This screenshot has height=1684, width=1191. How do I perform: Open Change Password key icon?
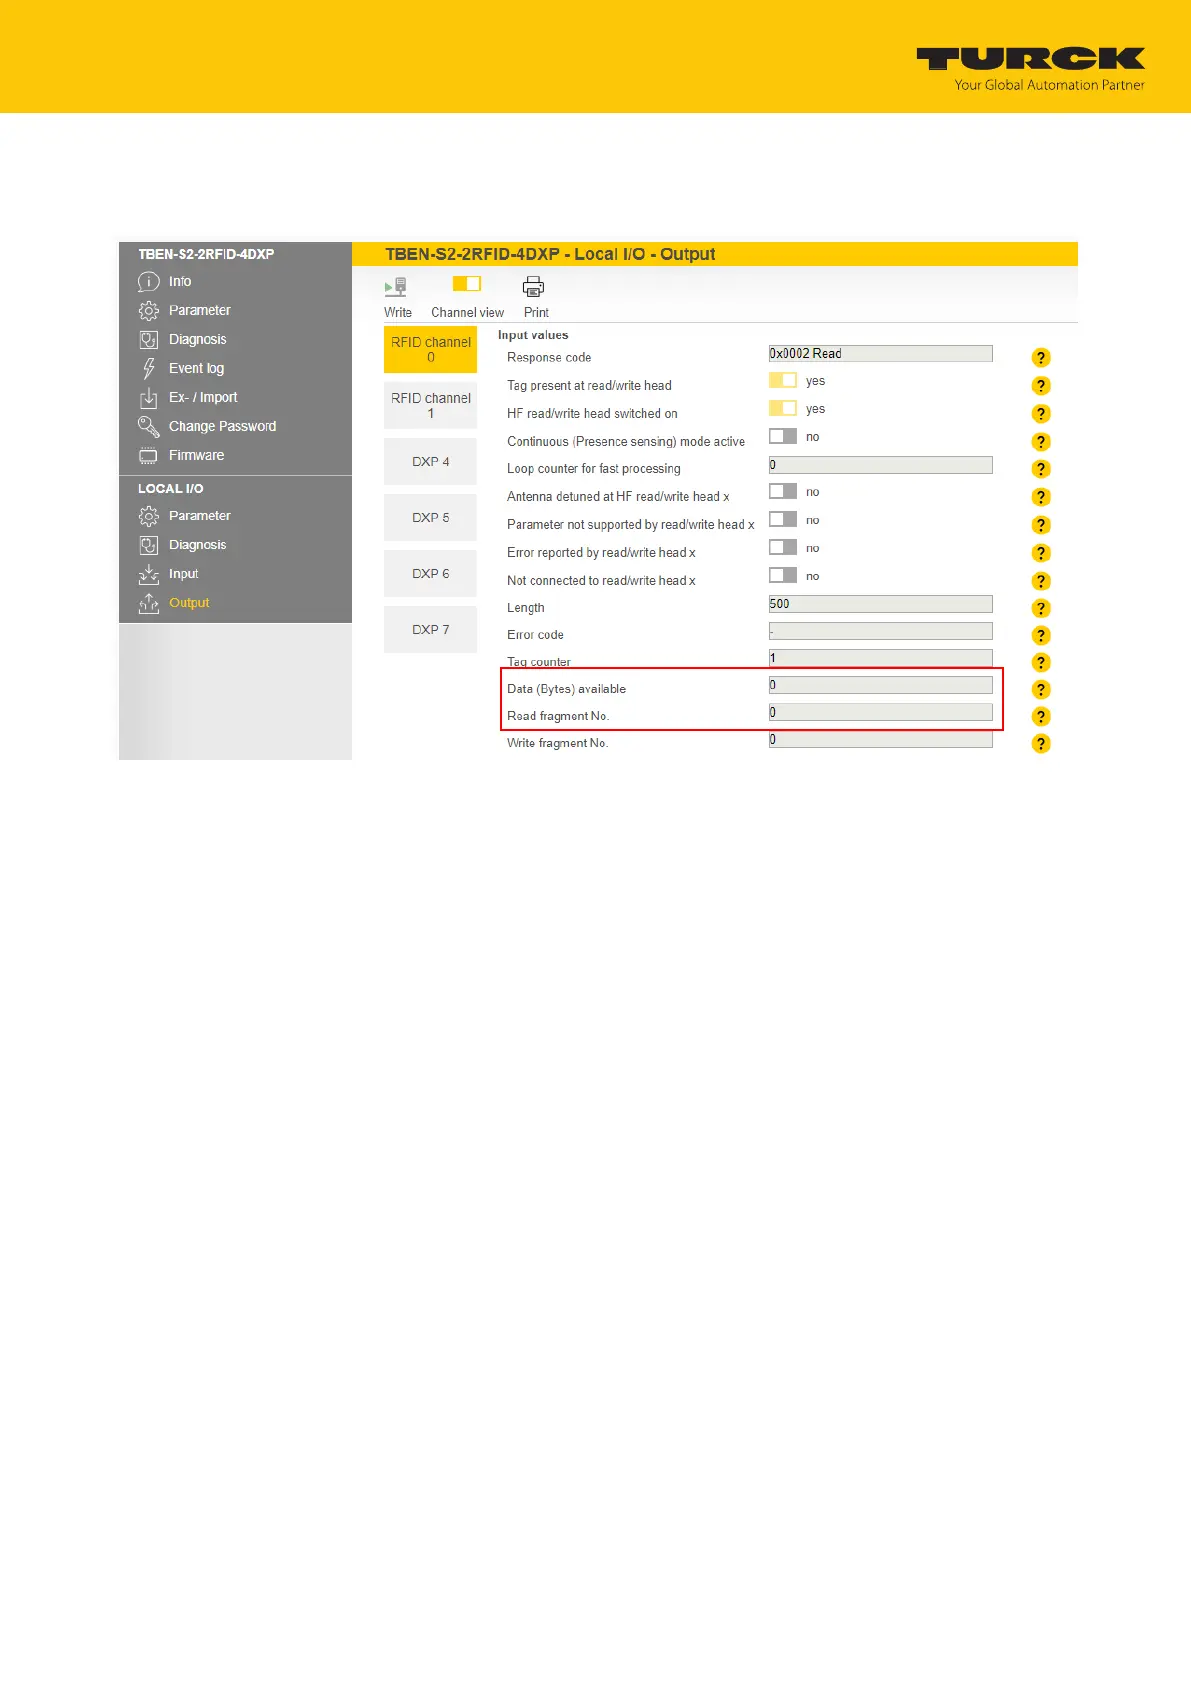click(x=149, y=427)
